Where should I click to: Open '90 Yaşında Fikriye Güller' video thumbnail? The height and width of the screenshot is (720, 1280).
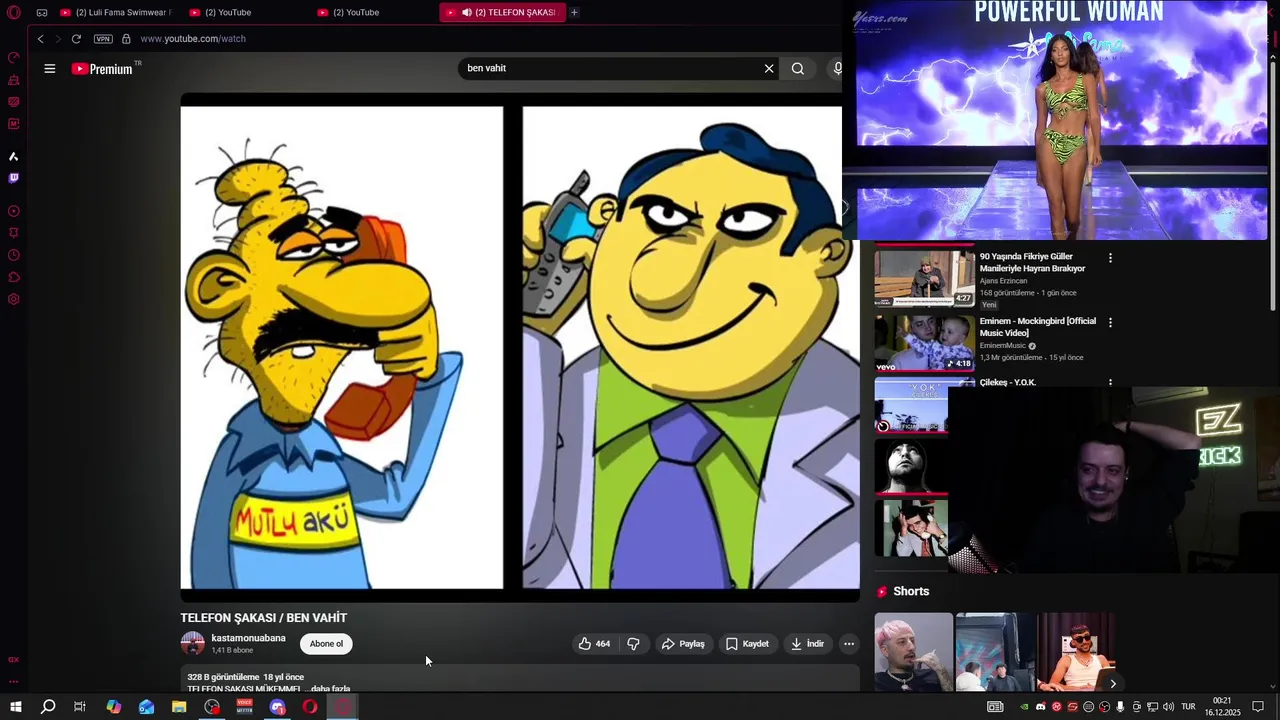[925, 277]
